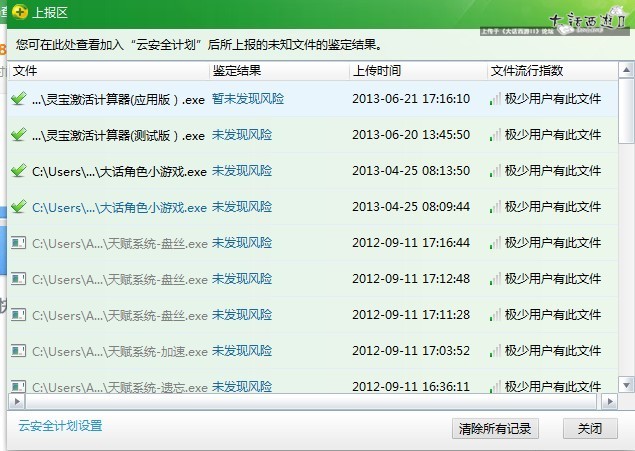Open 未发现风险 link in 17:12:48 row
Viewport: 635px width, 451px height.
coord(242,279)
